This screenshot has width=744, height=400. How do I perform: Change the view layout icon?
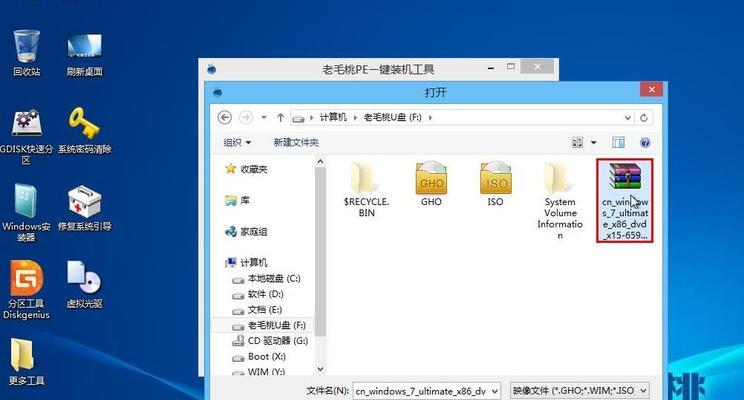coord(577,142)
